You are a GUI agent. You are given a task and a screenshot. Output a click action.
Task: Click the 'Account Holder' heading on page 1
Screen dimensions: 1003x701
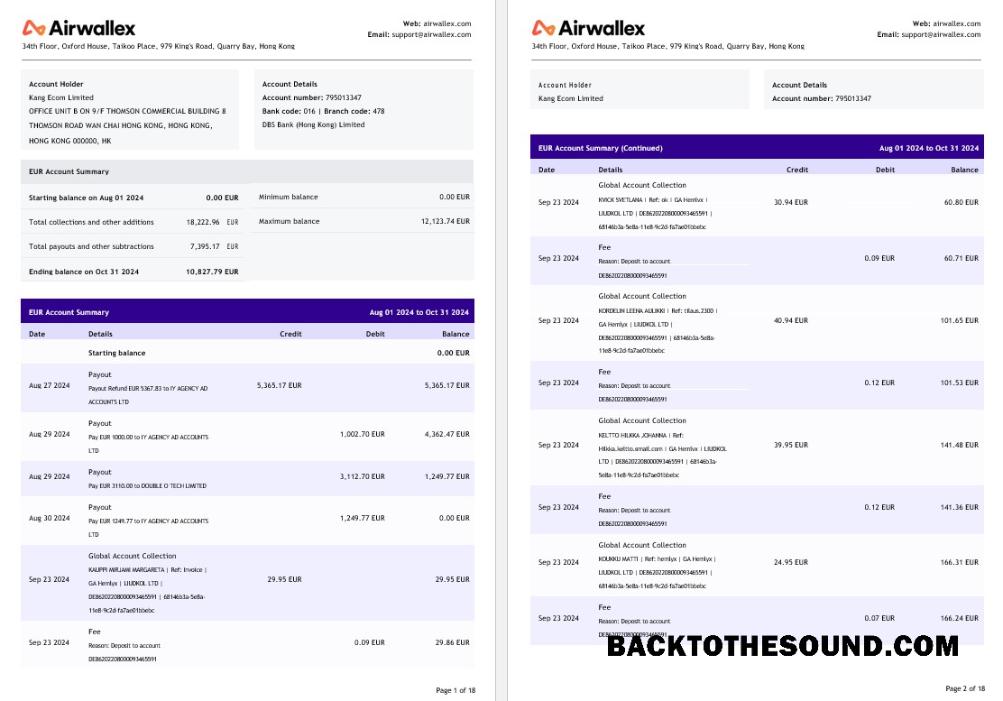(x=56, y=84)
